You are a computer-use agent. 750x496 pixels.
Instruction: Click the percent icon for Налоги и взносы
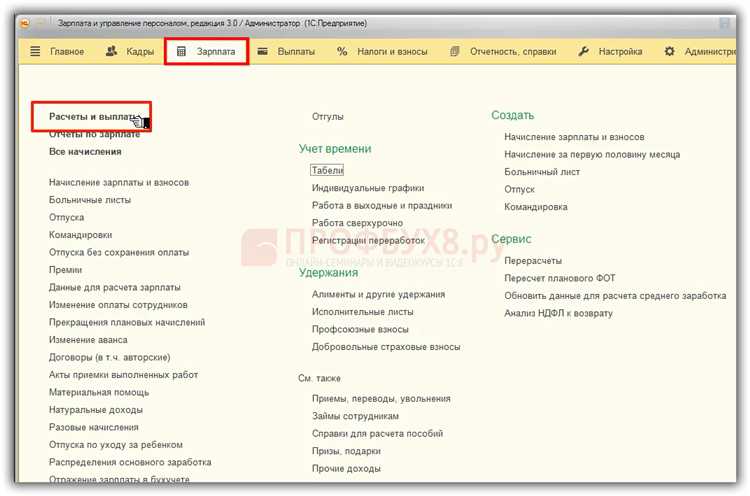(x=342, y=52)
